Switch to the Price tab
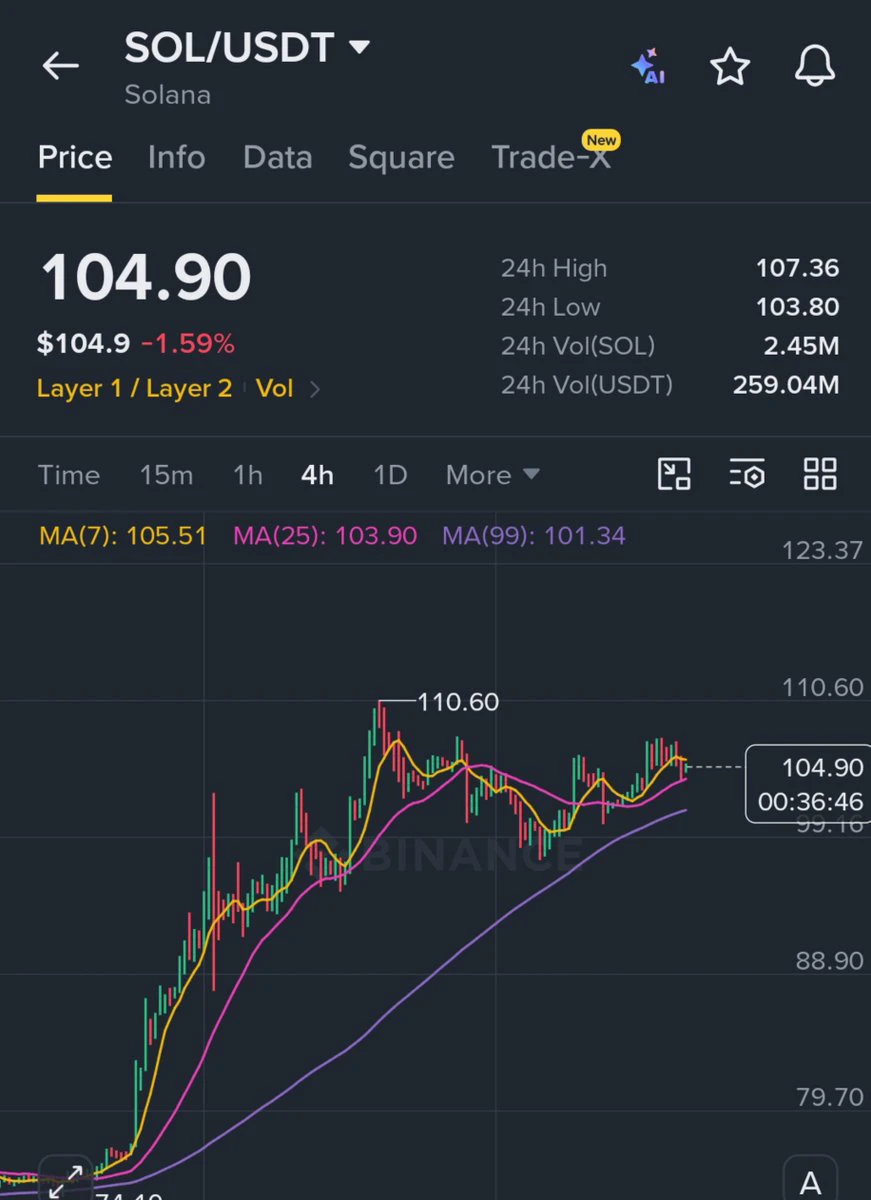This screenshot has height=1200, width=871. pyautogui.click(x=75, y=157)
